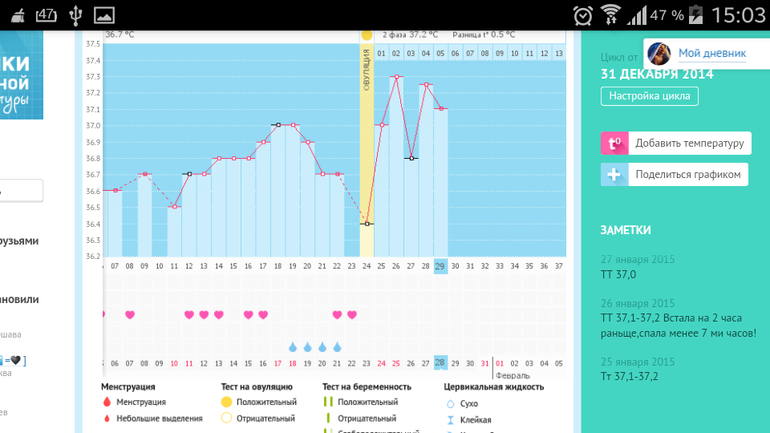Click the 37.3 temperature point on the graph

click(x=397, y=77)
